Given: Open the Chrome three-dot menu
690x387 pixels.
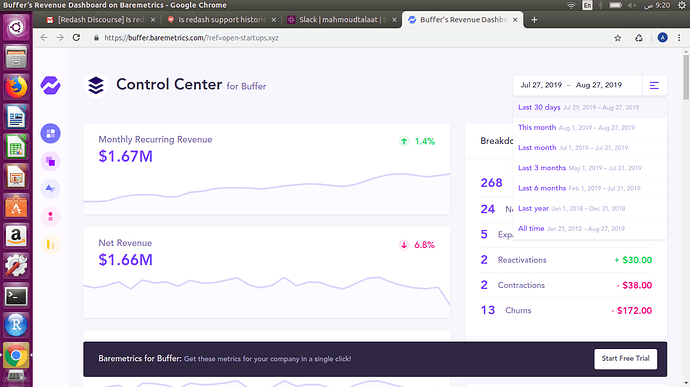Looking at the screenshot, I should 679,38.
